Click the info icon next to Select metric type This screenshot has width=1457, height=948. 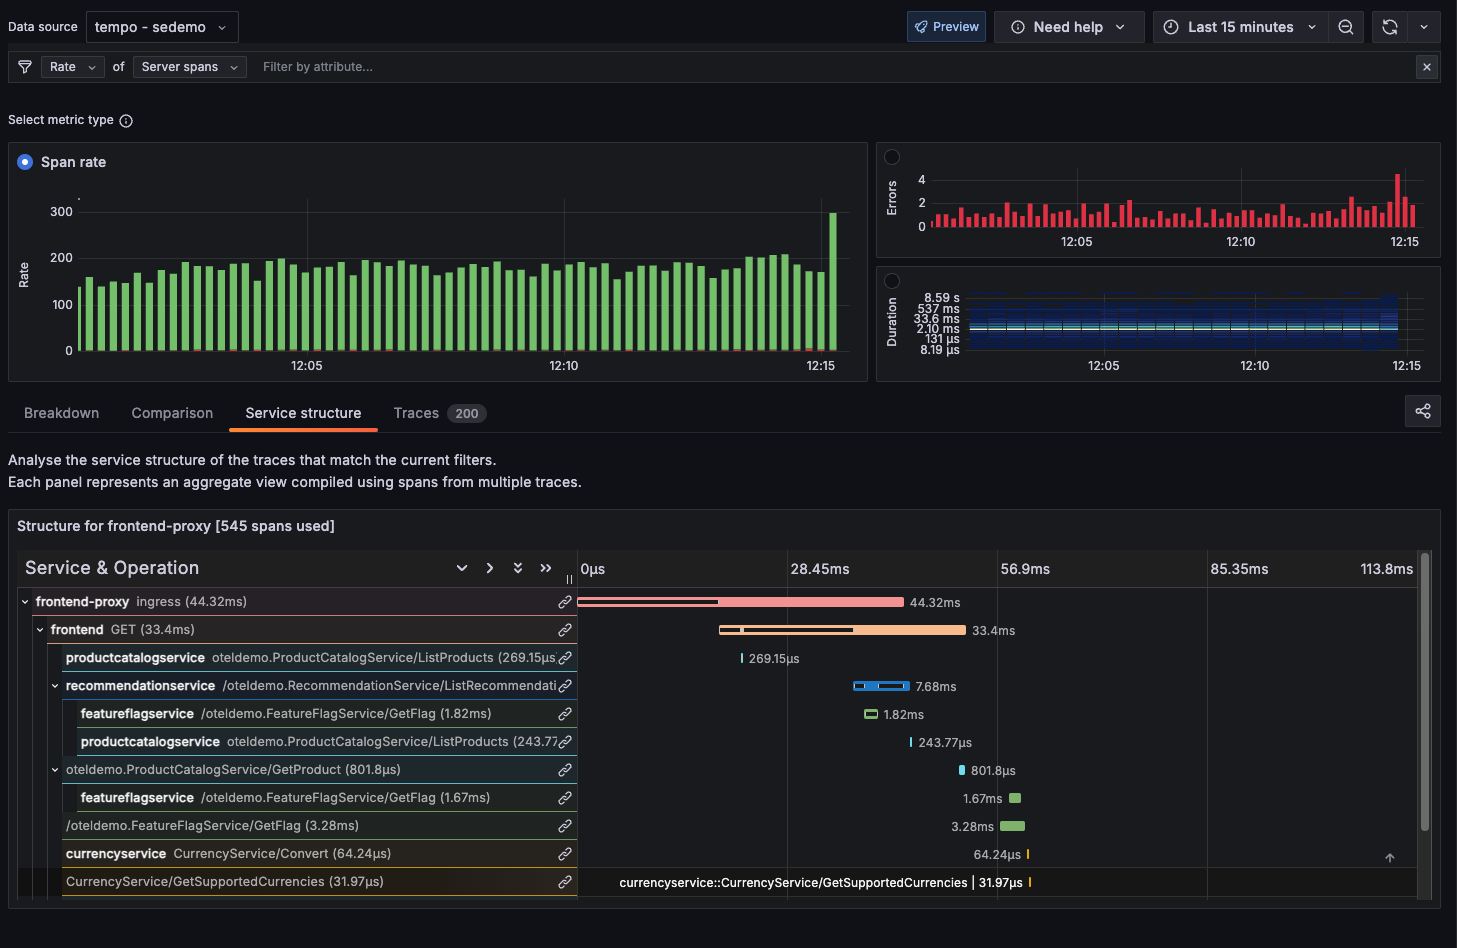tap(126, 120)
